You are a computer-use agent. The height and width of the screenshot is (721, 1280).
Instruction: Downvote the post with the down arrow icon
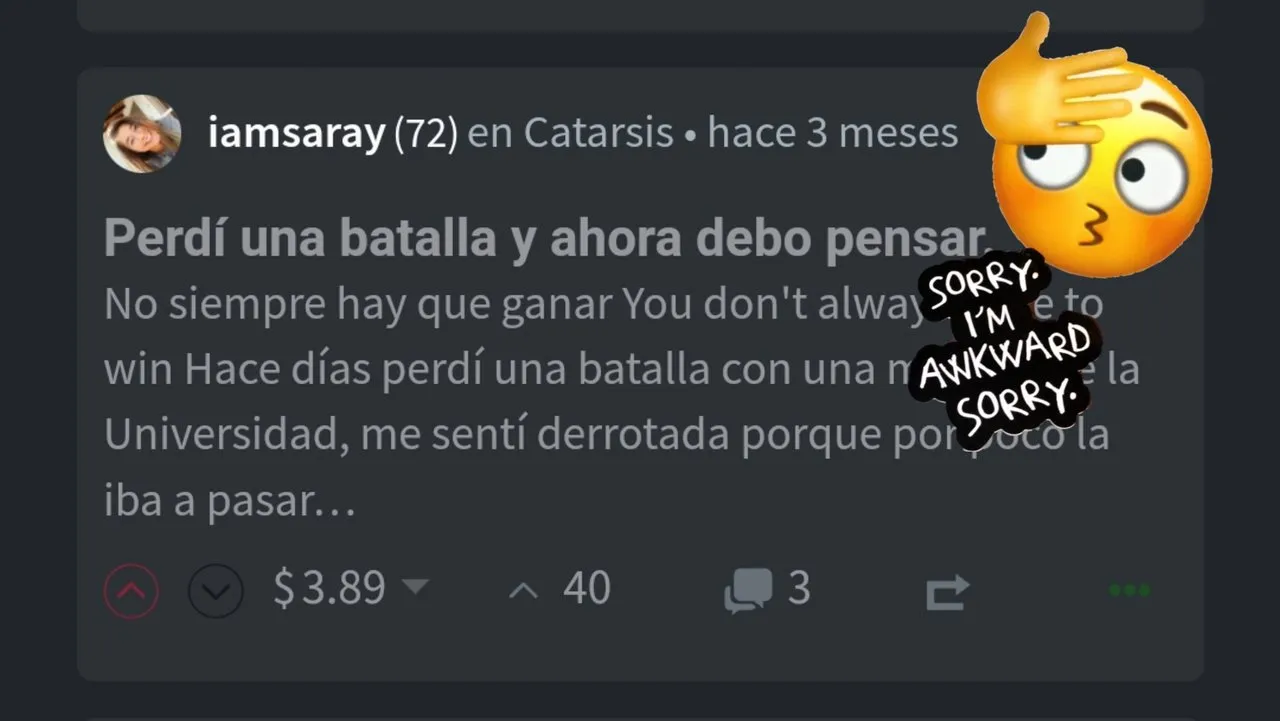216,590
